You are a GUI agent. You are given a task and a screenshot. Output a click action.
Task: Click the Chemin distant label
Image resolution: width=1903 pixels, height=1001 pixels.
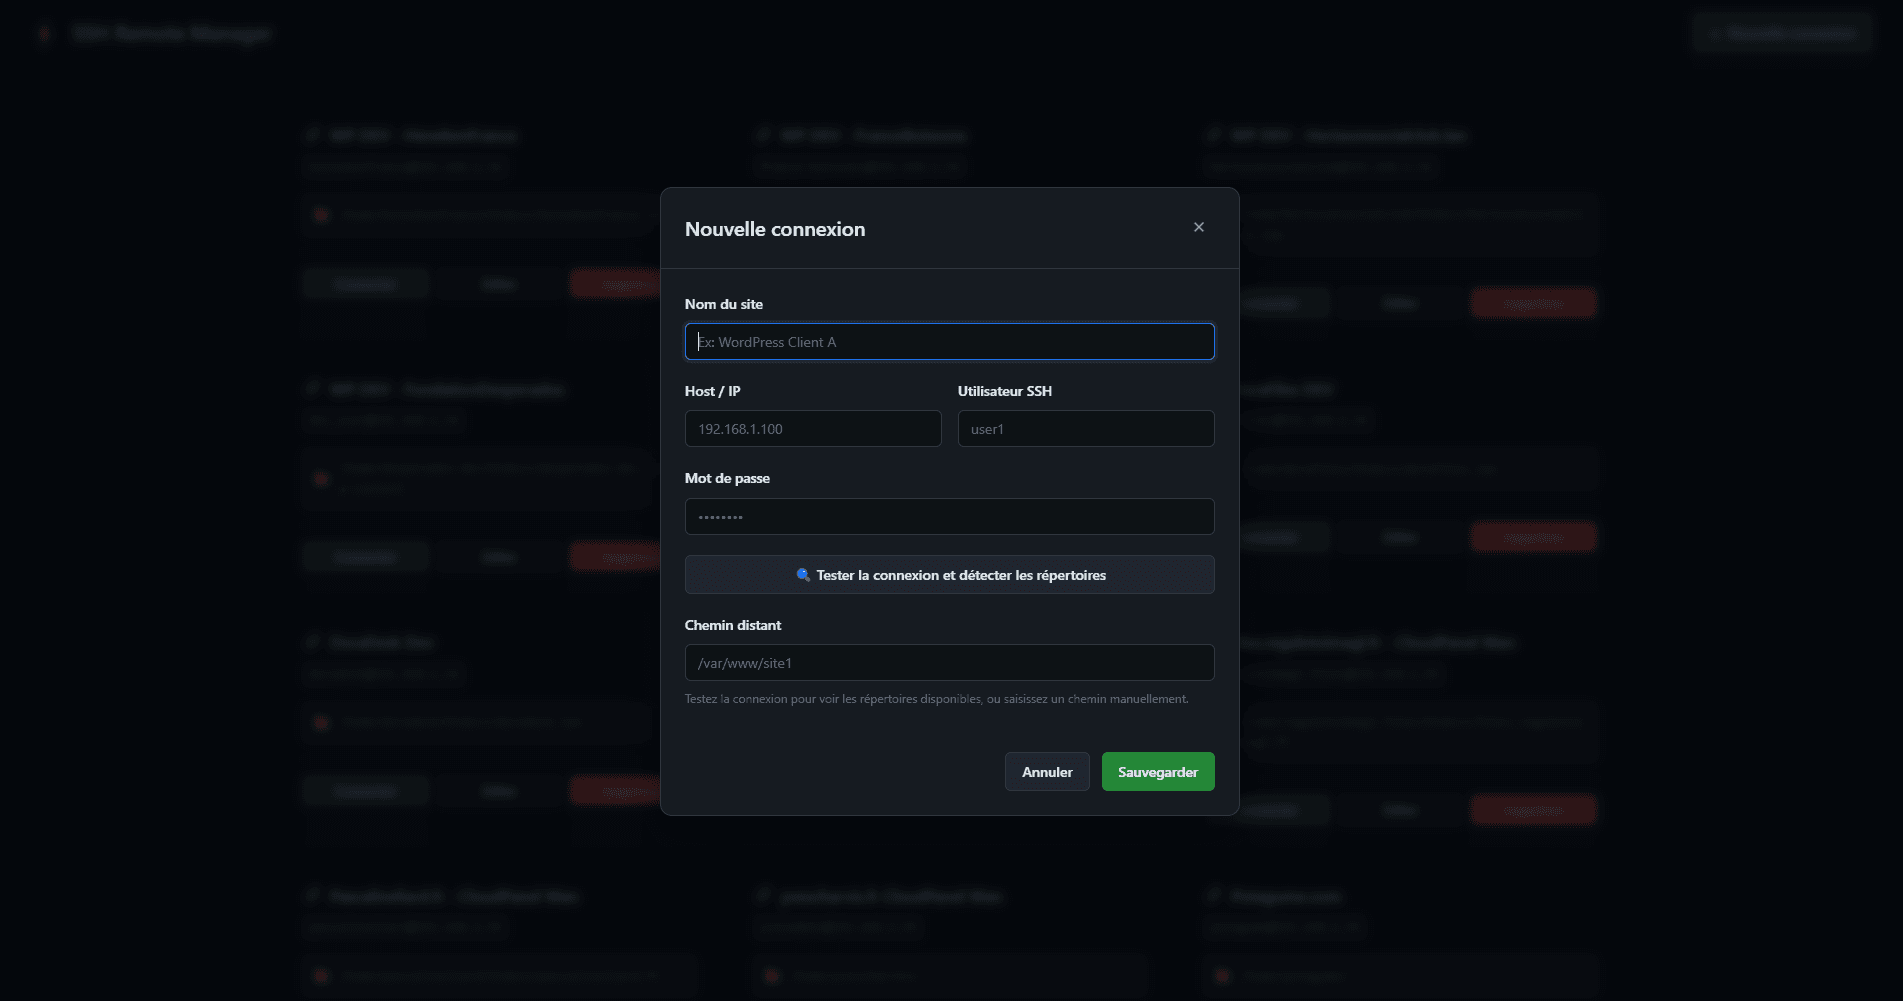pyautogui.click(x=732, y=625)
